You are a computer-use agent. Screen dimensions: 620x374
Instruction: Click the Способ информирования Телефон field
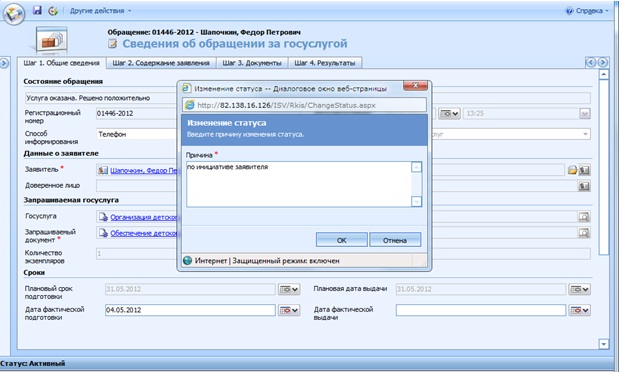[x=137, y=134]
